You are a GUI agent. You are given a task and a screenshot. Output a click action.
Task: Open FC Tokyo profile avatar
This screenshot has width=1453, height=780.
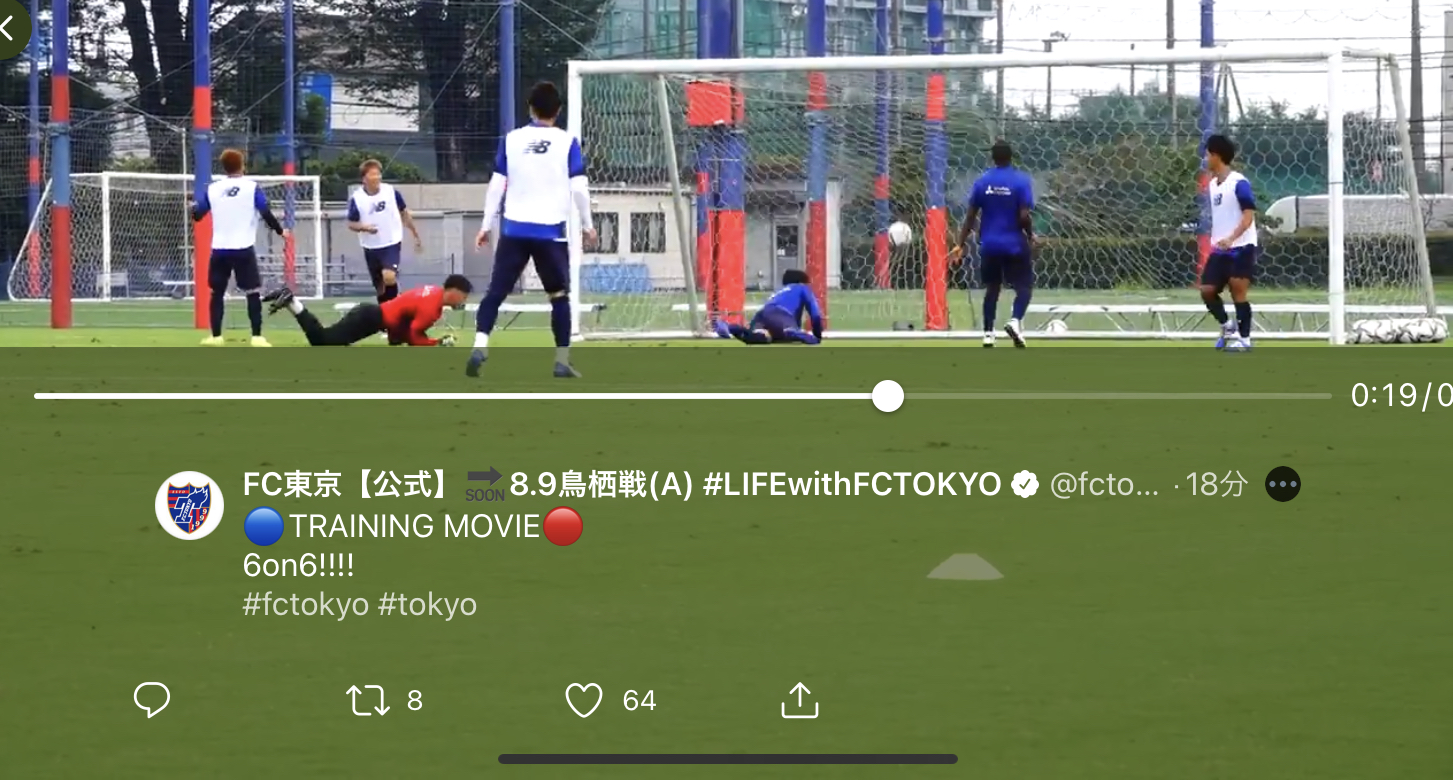[189, 505]
